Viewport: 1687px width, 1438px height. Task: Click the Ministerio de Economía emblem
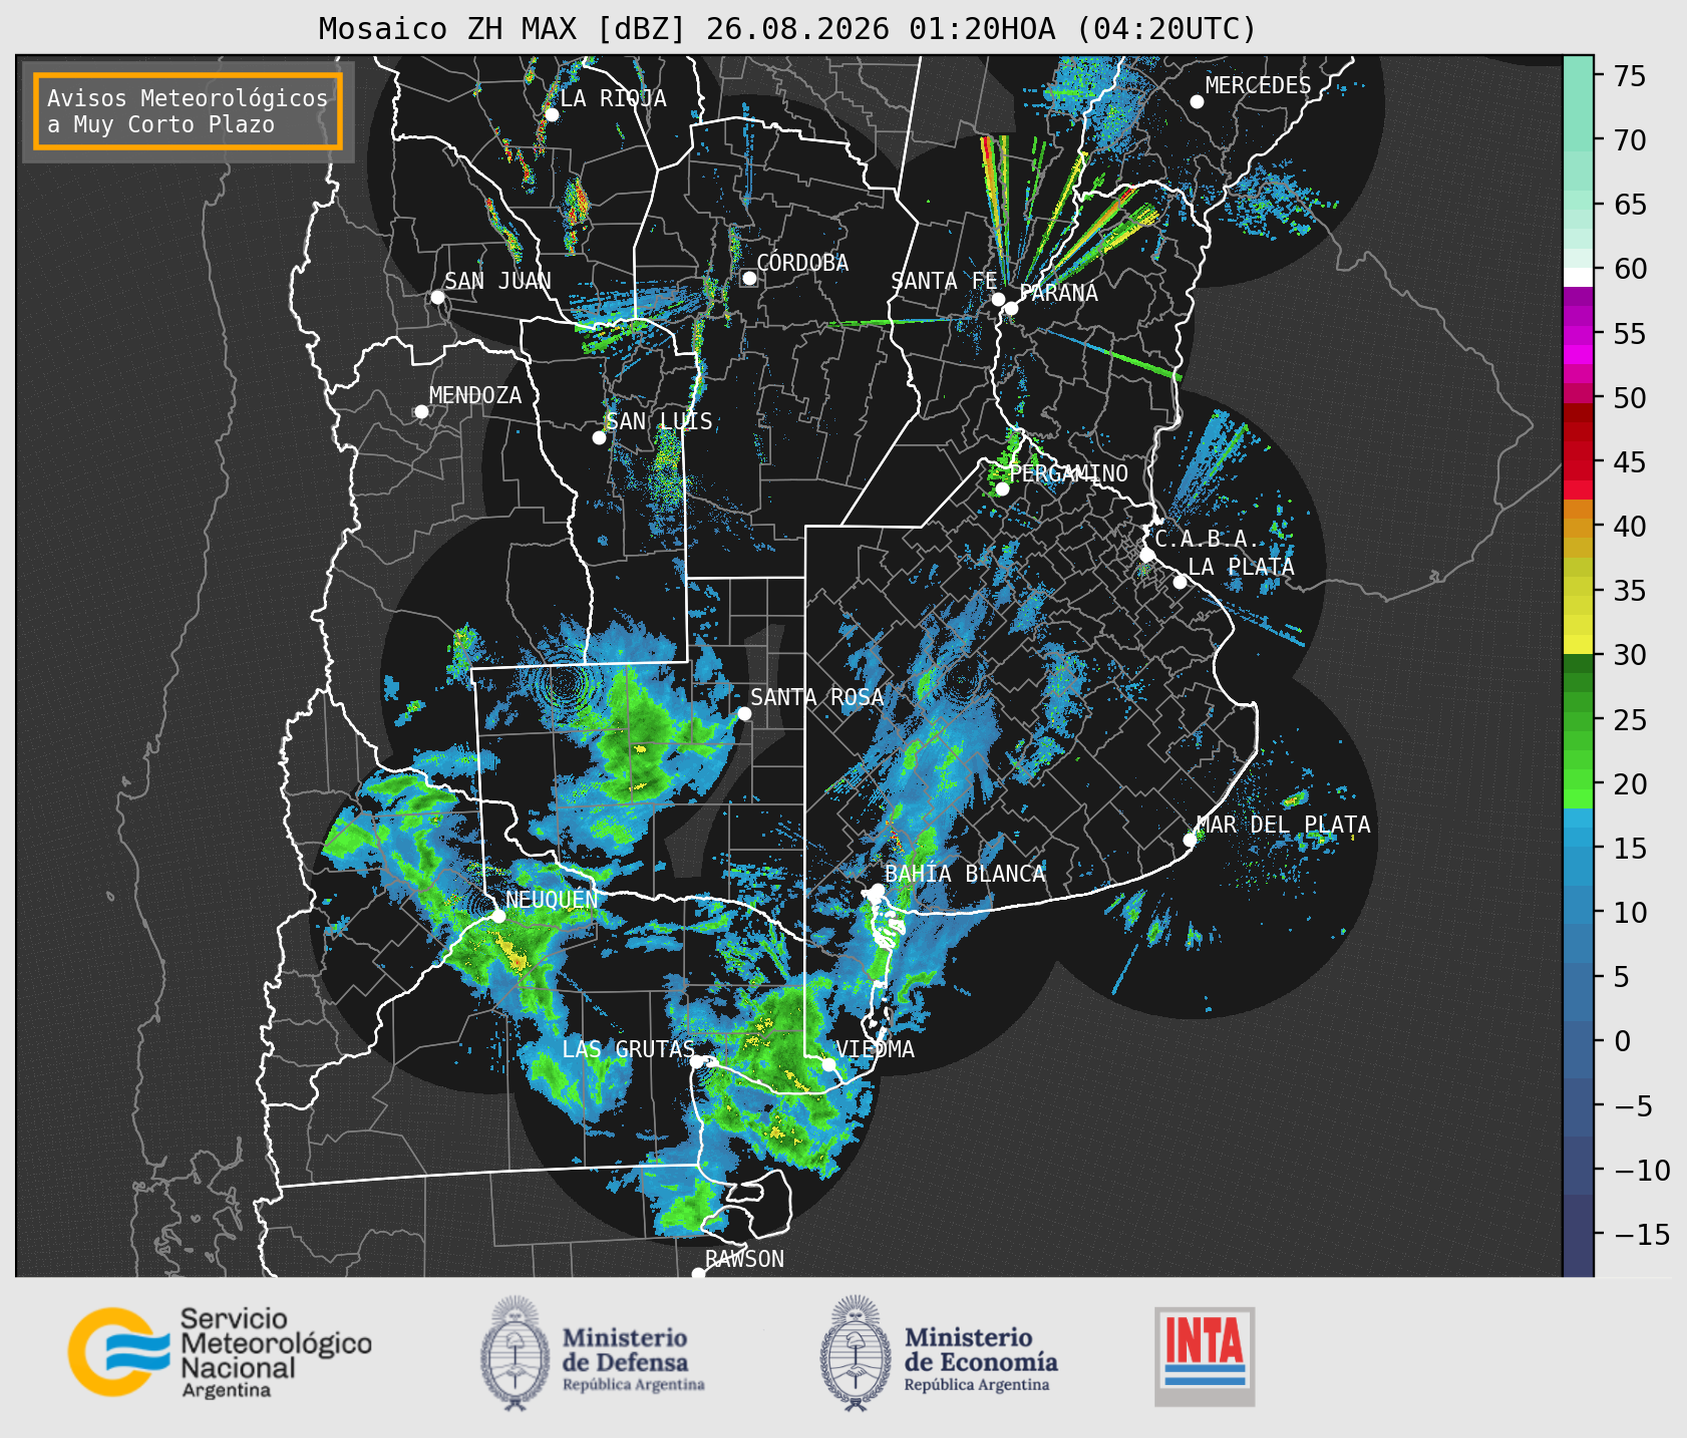(x=854, y=1353)
